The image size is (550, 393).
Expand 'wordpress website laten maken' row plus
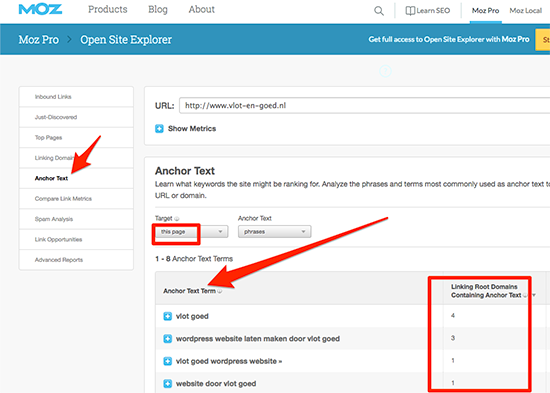(168, 339)
